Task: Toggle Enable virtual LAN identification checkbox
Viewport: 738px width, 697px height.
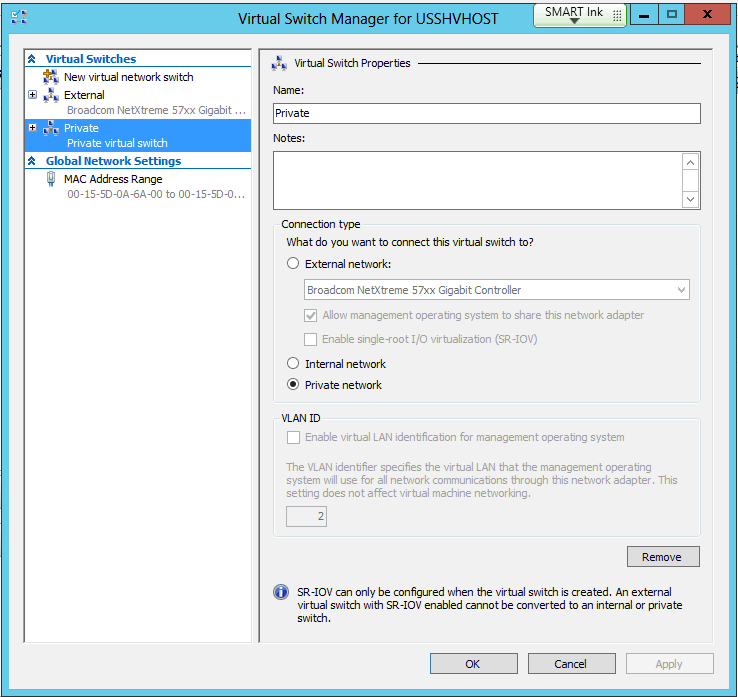Action: [293, 438]
